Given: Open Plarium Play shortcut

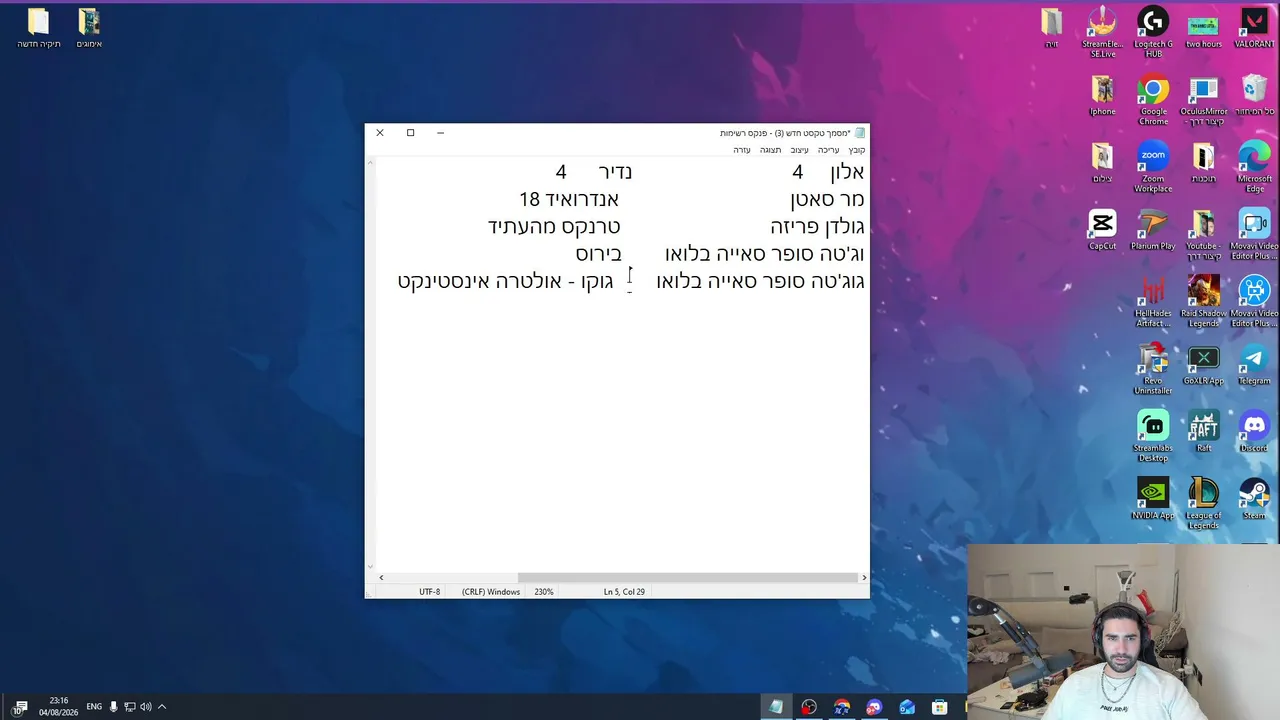Looking at the screenshot, I should pyautogui.click(x=1153, y=230).
